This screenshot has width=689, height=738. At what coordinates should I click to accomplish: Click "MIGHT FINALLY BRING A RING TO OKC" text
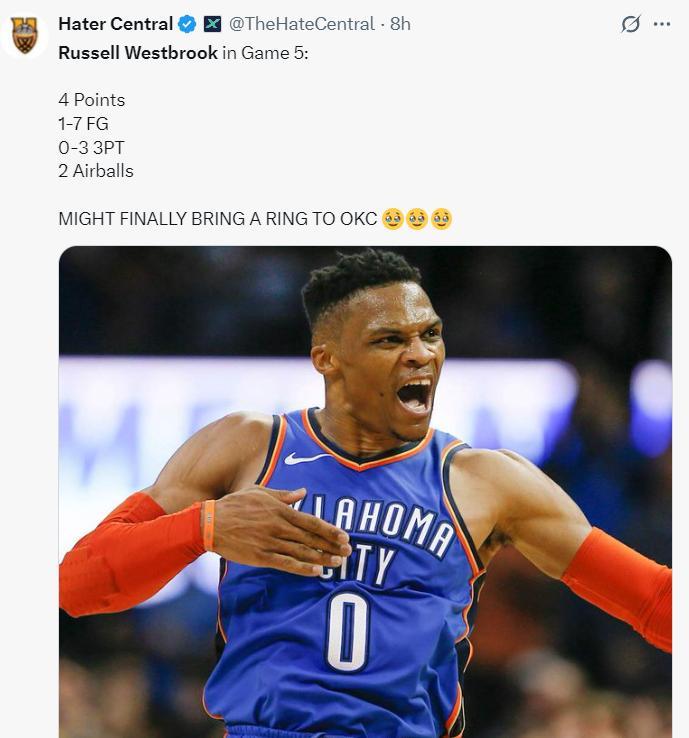(218, 219)
